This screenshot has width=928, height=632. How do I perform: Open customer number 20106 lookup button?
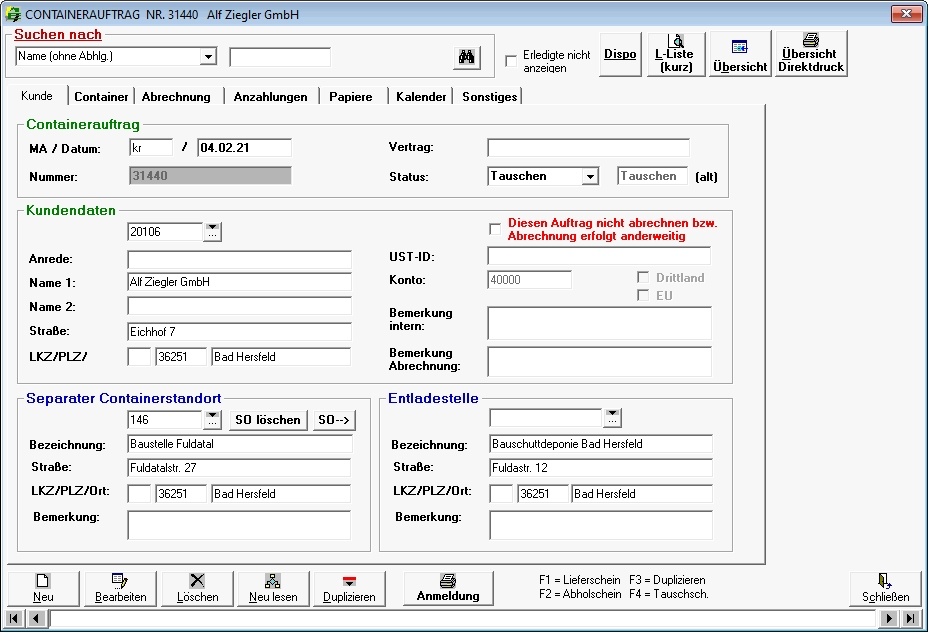[x=212, y=232]
